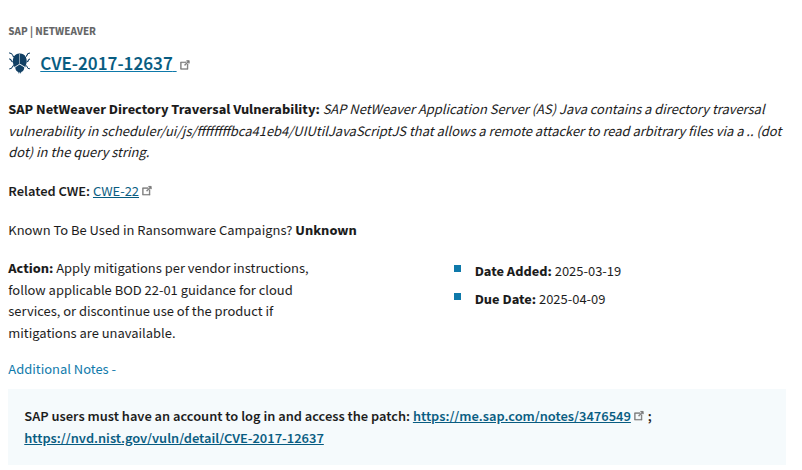Collapse the Additional Notes section
This screenshot has height=470, width=802.
point(62,369)
